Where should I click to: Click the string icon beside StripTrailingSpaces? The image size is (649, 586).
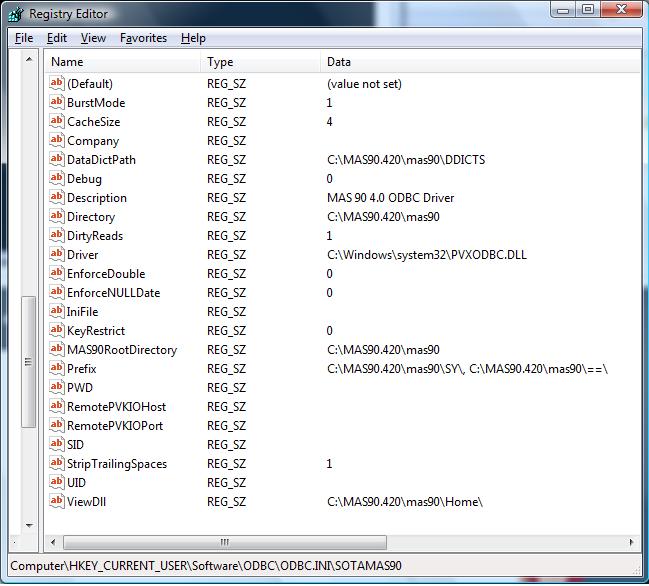(x=57, y=464)
